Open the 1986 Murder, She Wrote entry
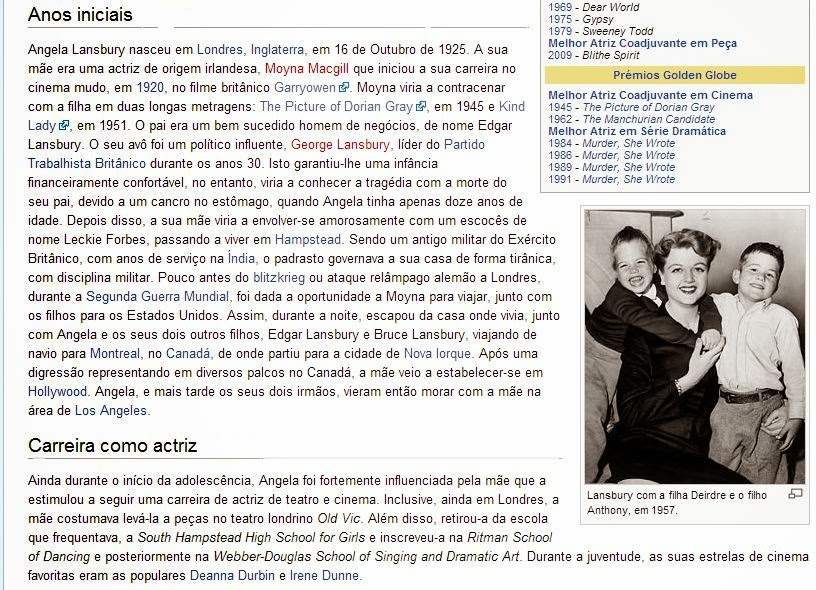Viewport: 816px width, 590px height. 611,155
